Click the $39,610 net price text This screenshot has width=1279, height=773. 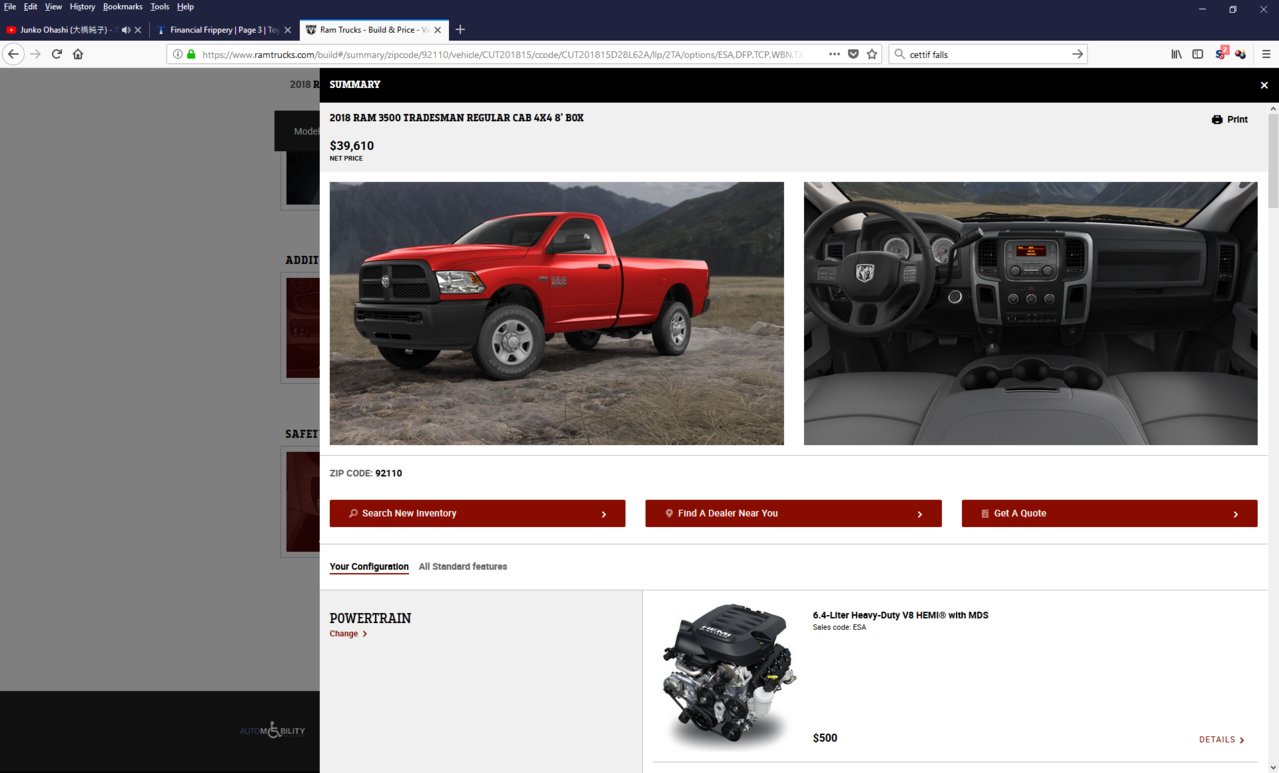click(352, 146)
